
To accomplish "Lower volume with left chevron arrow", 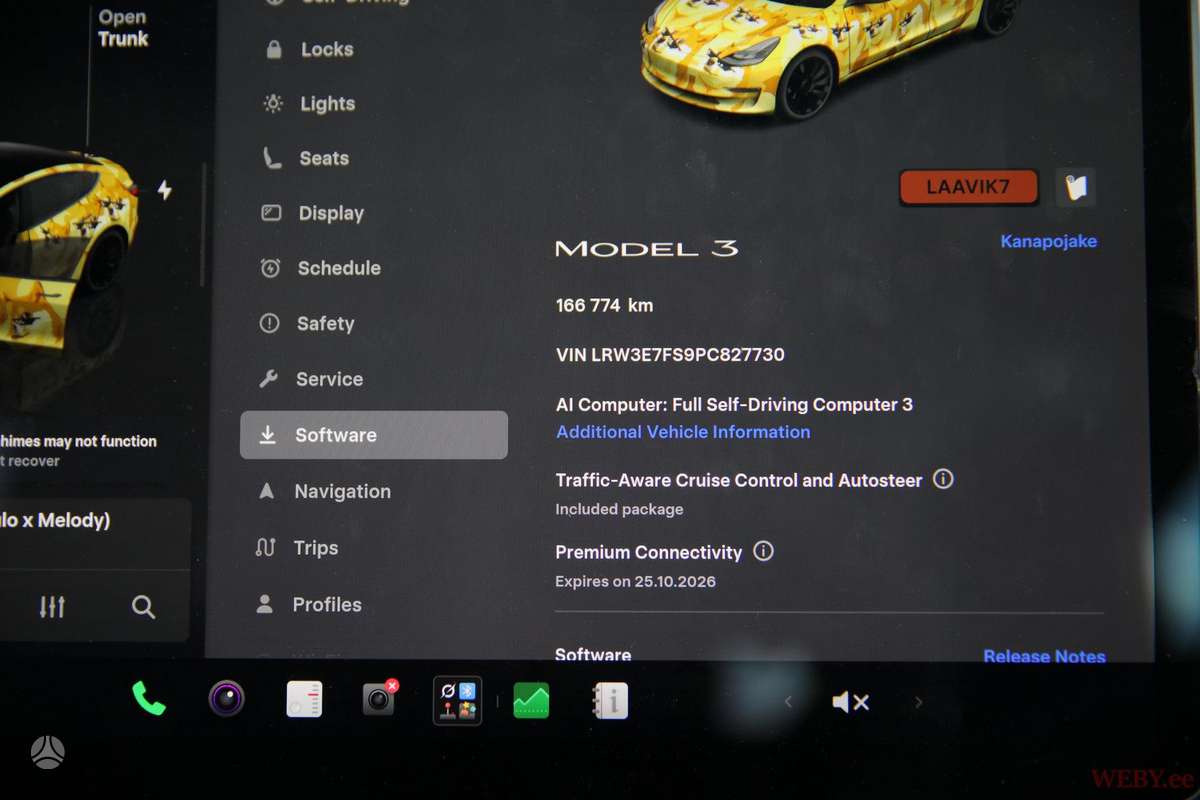I will click(x=788, y=702).
